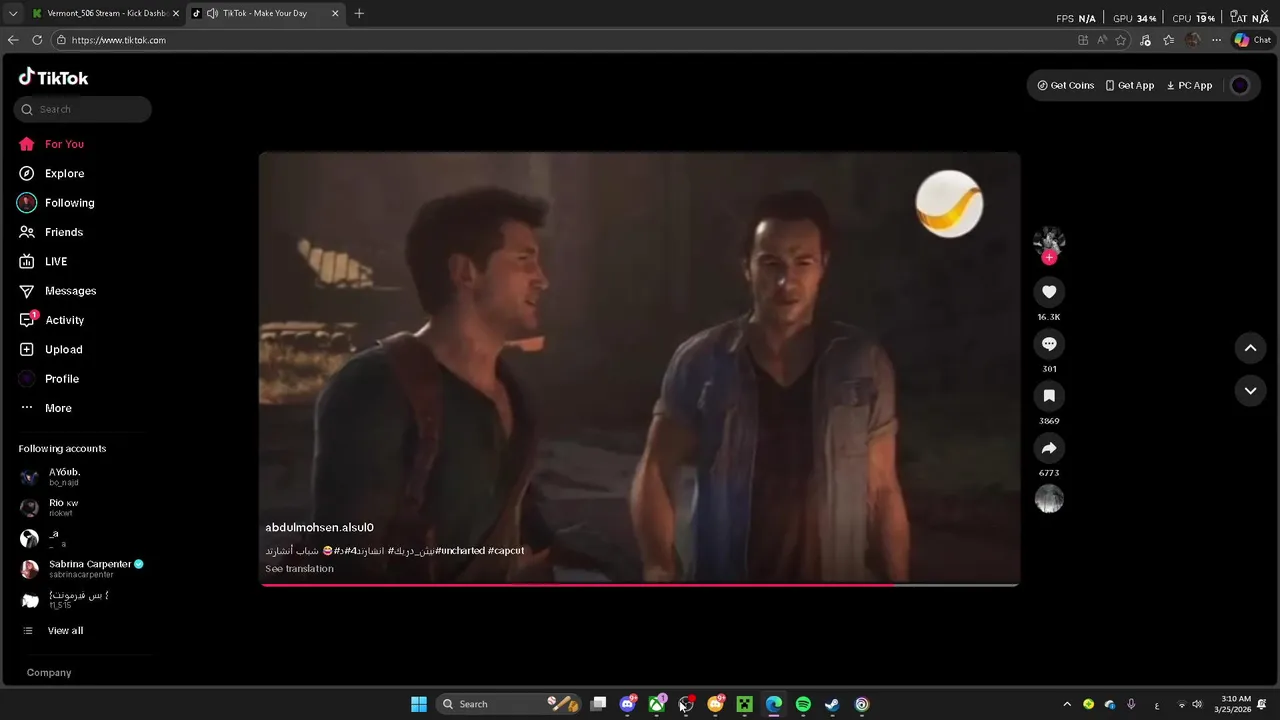The image size is (1280, 720).
Task: Click the video to pause playback
Action: 639,368
